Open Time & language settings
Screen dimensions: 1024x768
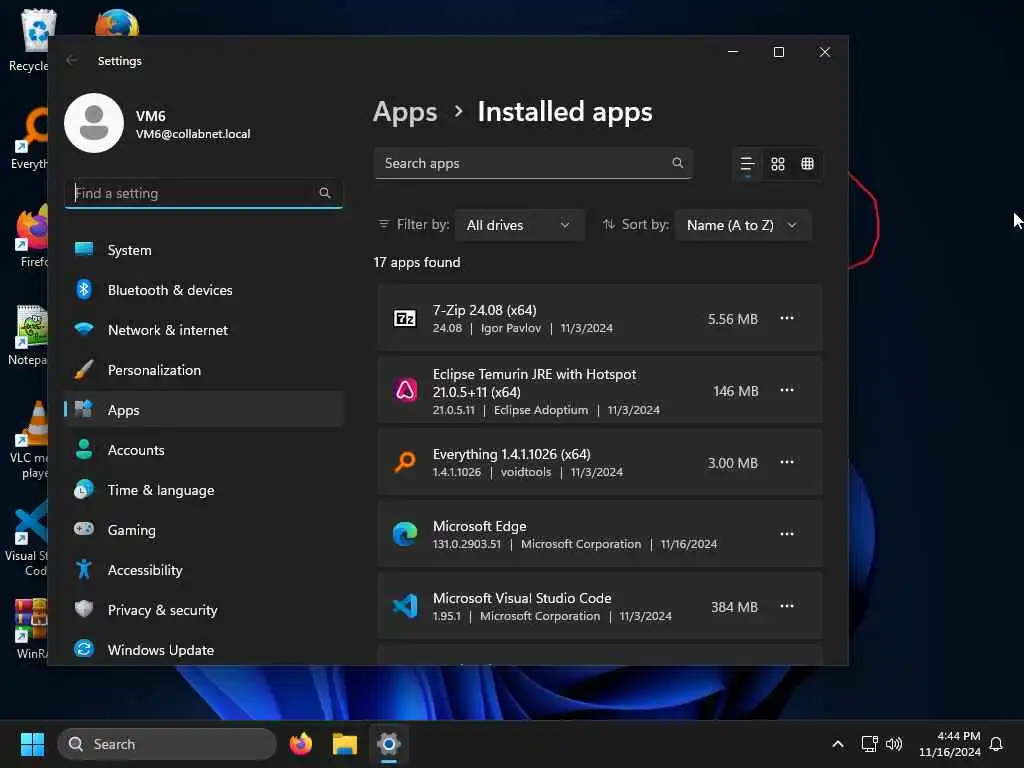(x=204, y=490)
